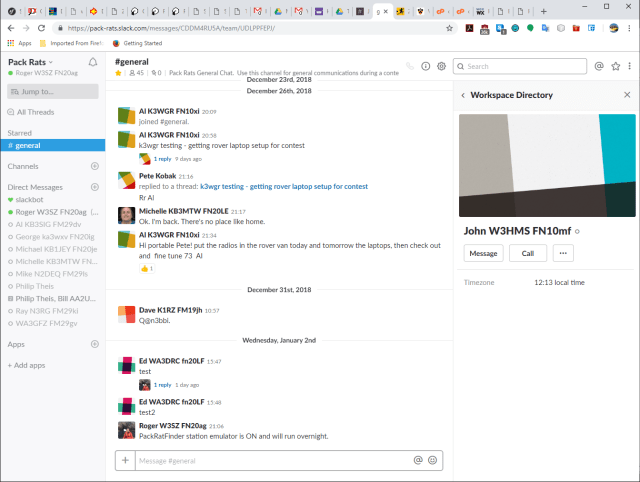This screenshot has width=640, height=482.
Task: Open Jump to quick switcher
Action: pyautogui.click(x=53, y=91)
